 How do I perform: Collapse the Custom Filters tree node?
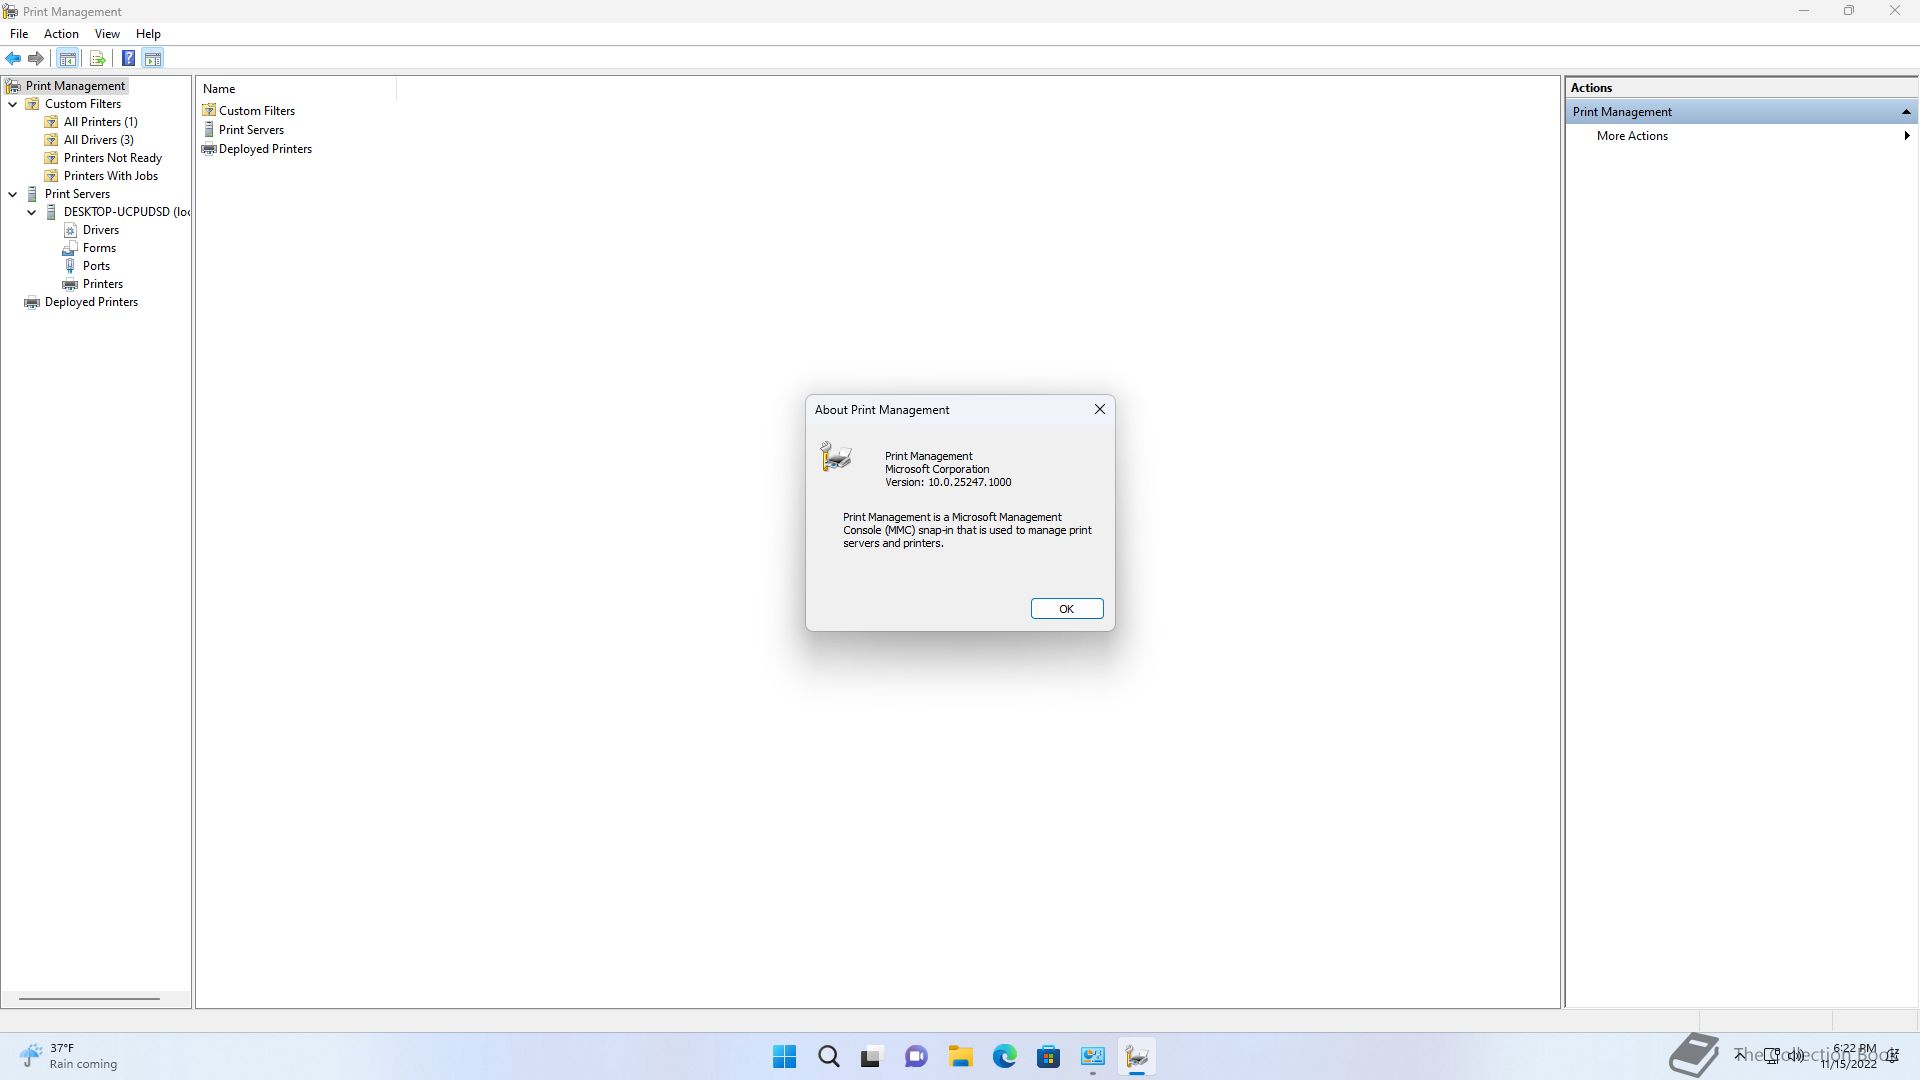13,104
